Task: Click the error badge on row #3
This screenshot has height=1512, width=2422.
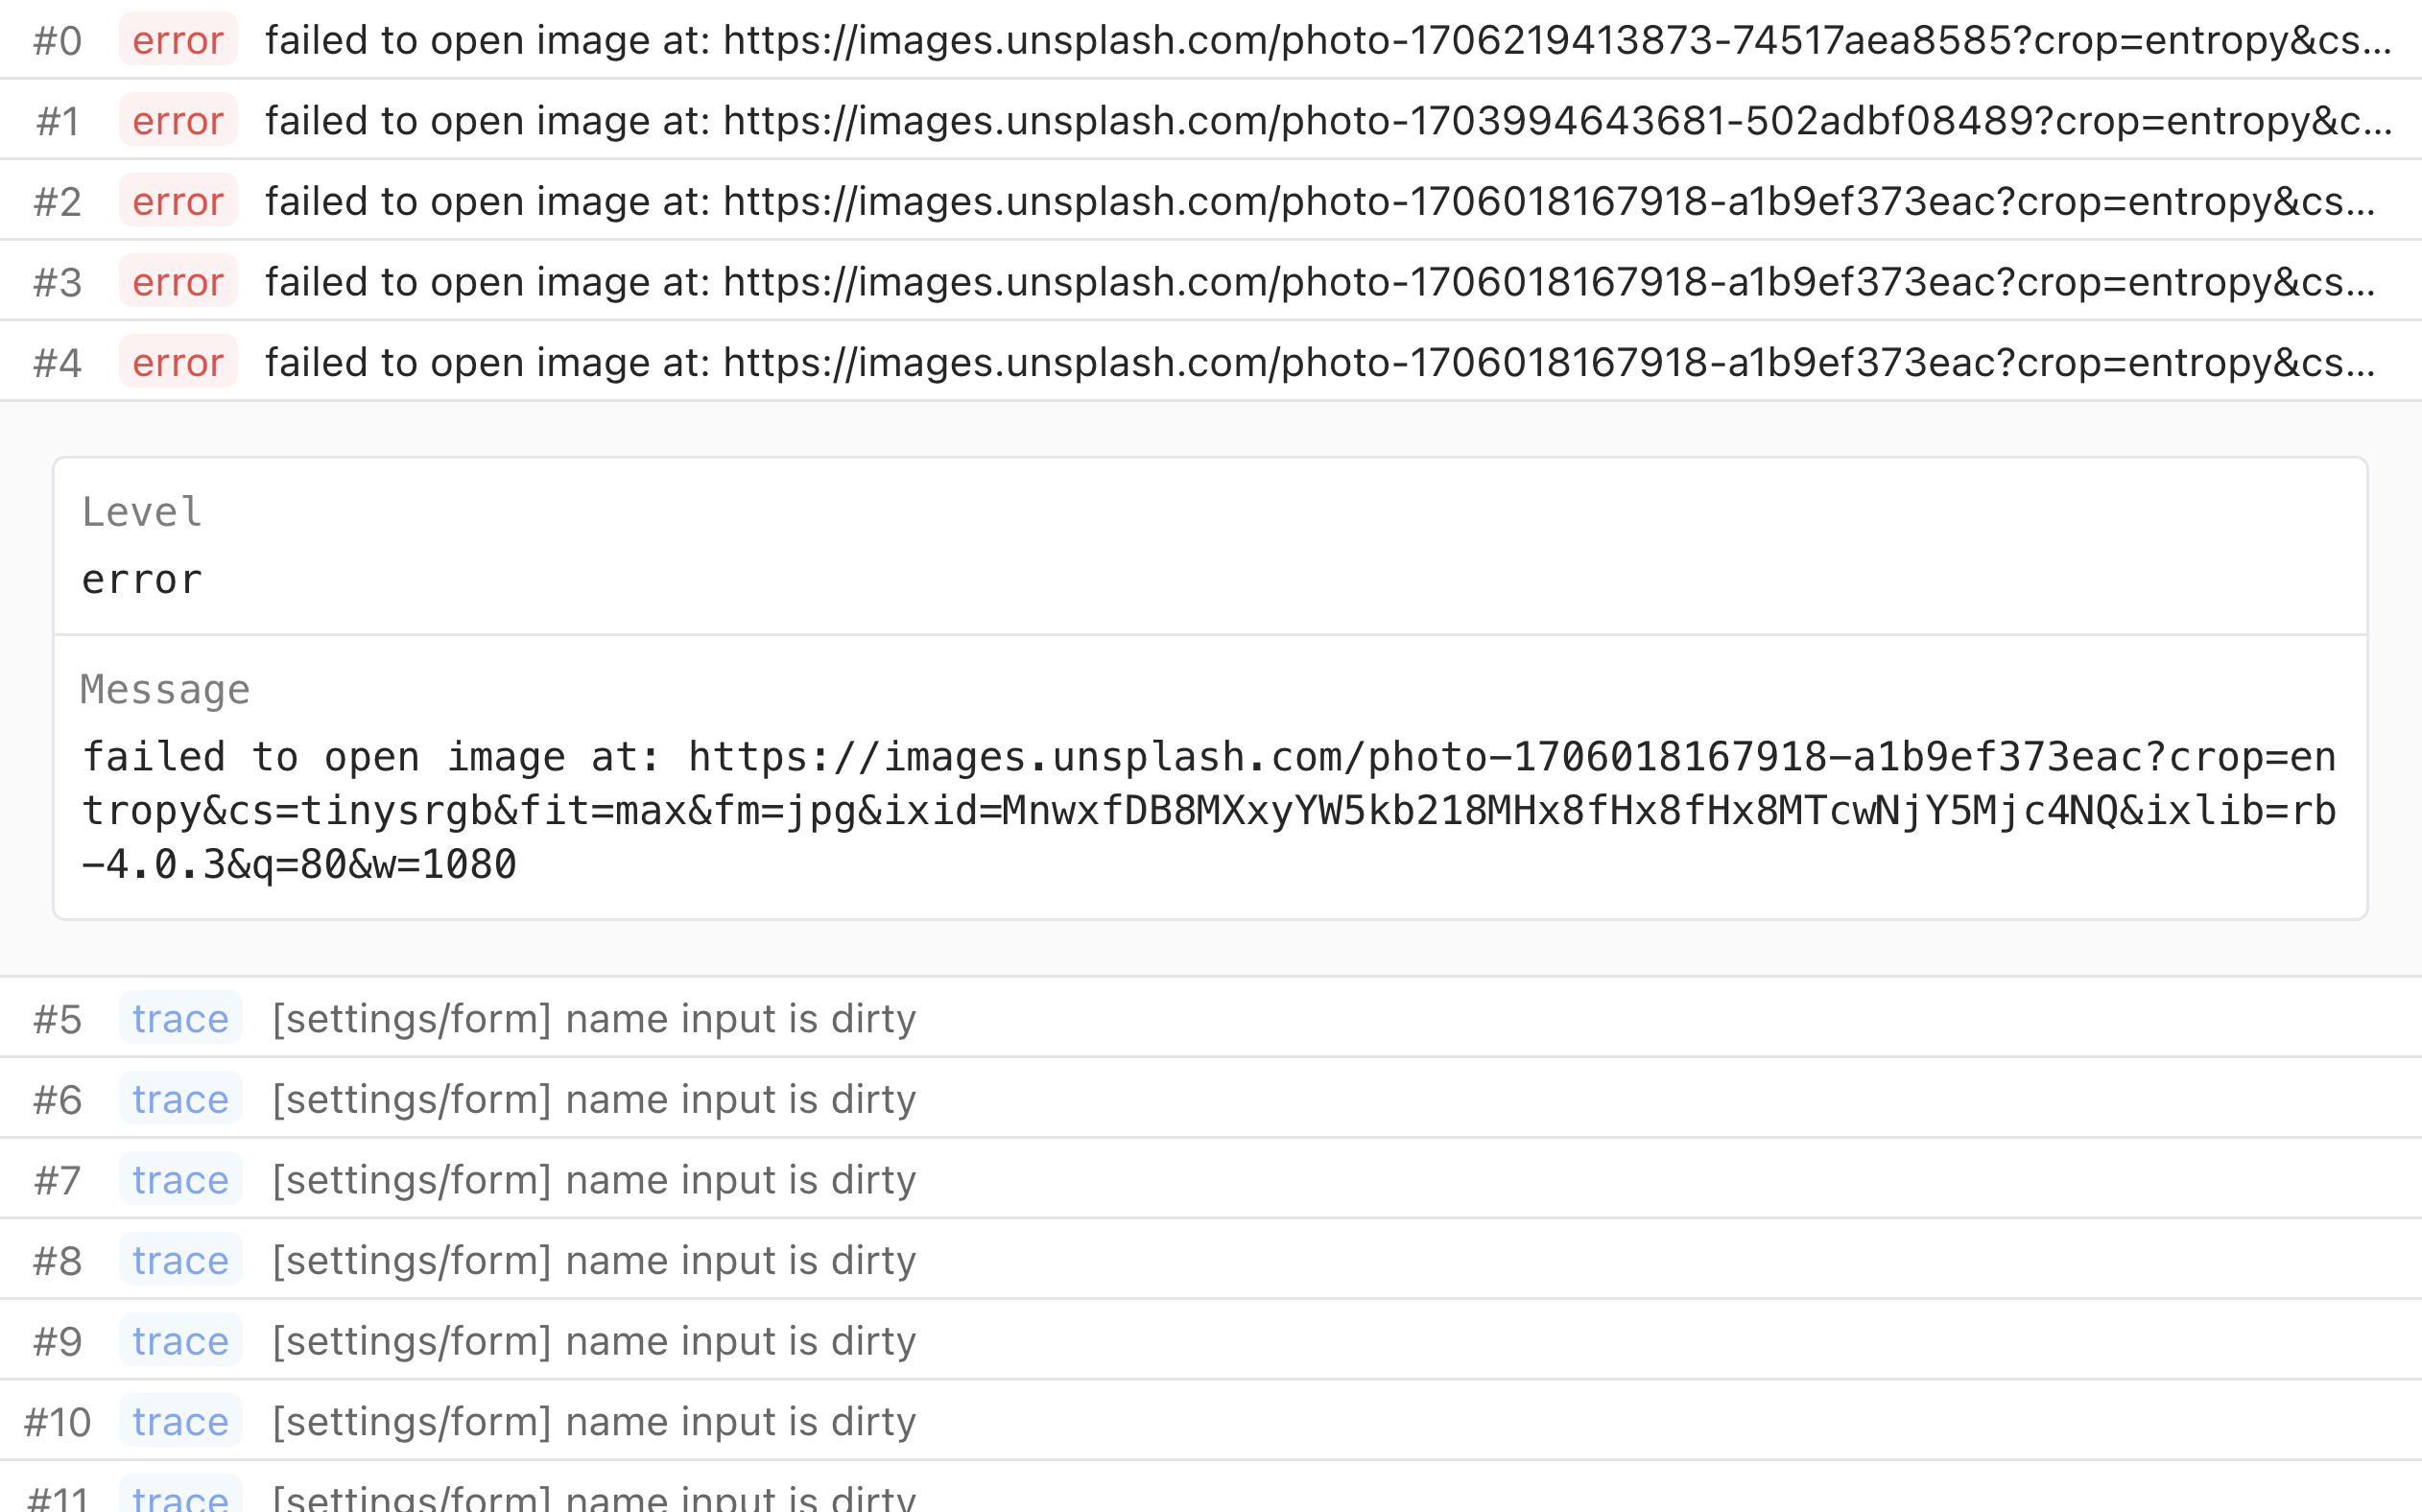Action: coord(178,282)
